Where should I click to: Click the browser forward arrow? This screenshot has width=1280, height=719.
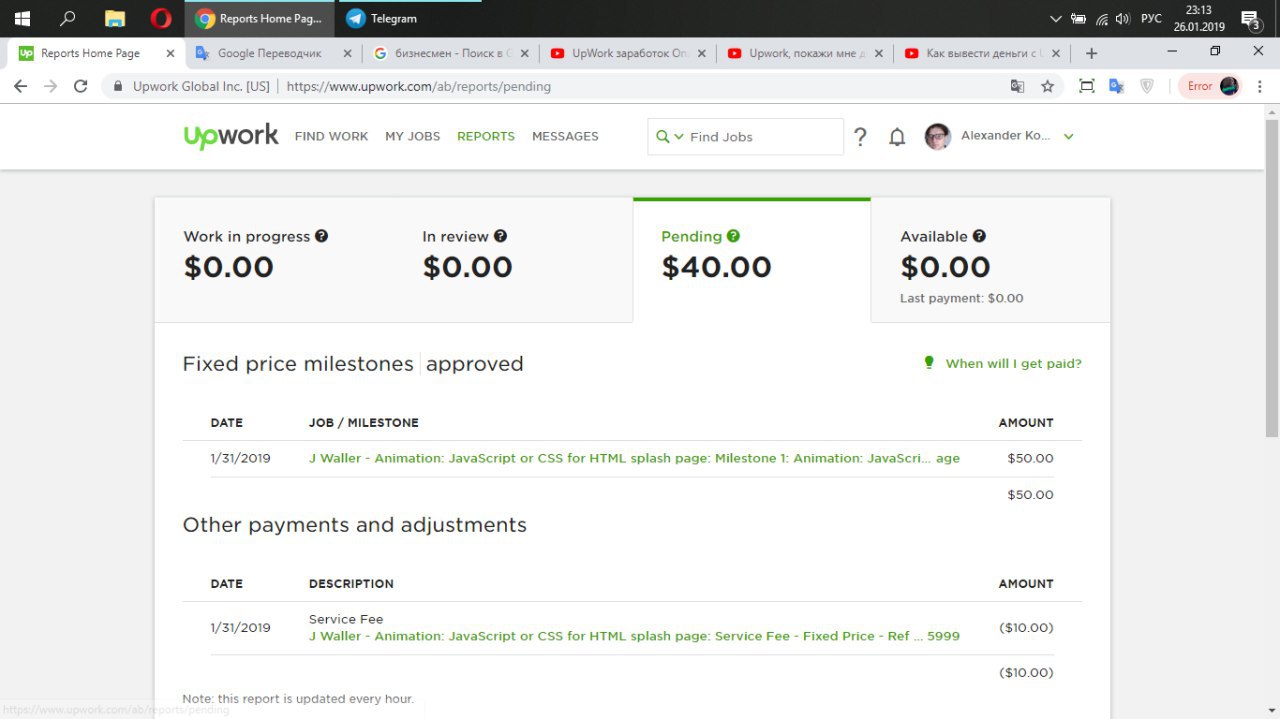pyautogui.click(x=50, y=86)
